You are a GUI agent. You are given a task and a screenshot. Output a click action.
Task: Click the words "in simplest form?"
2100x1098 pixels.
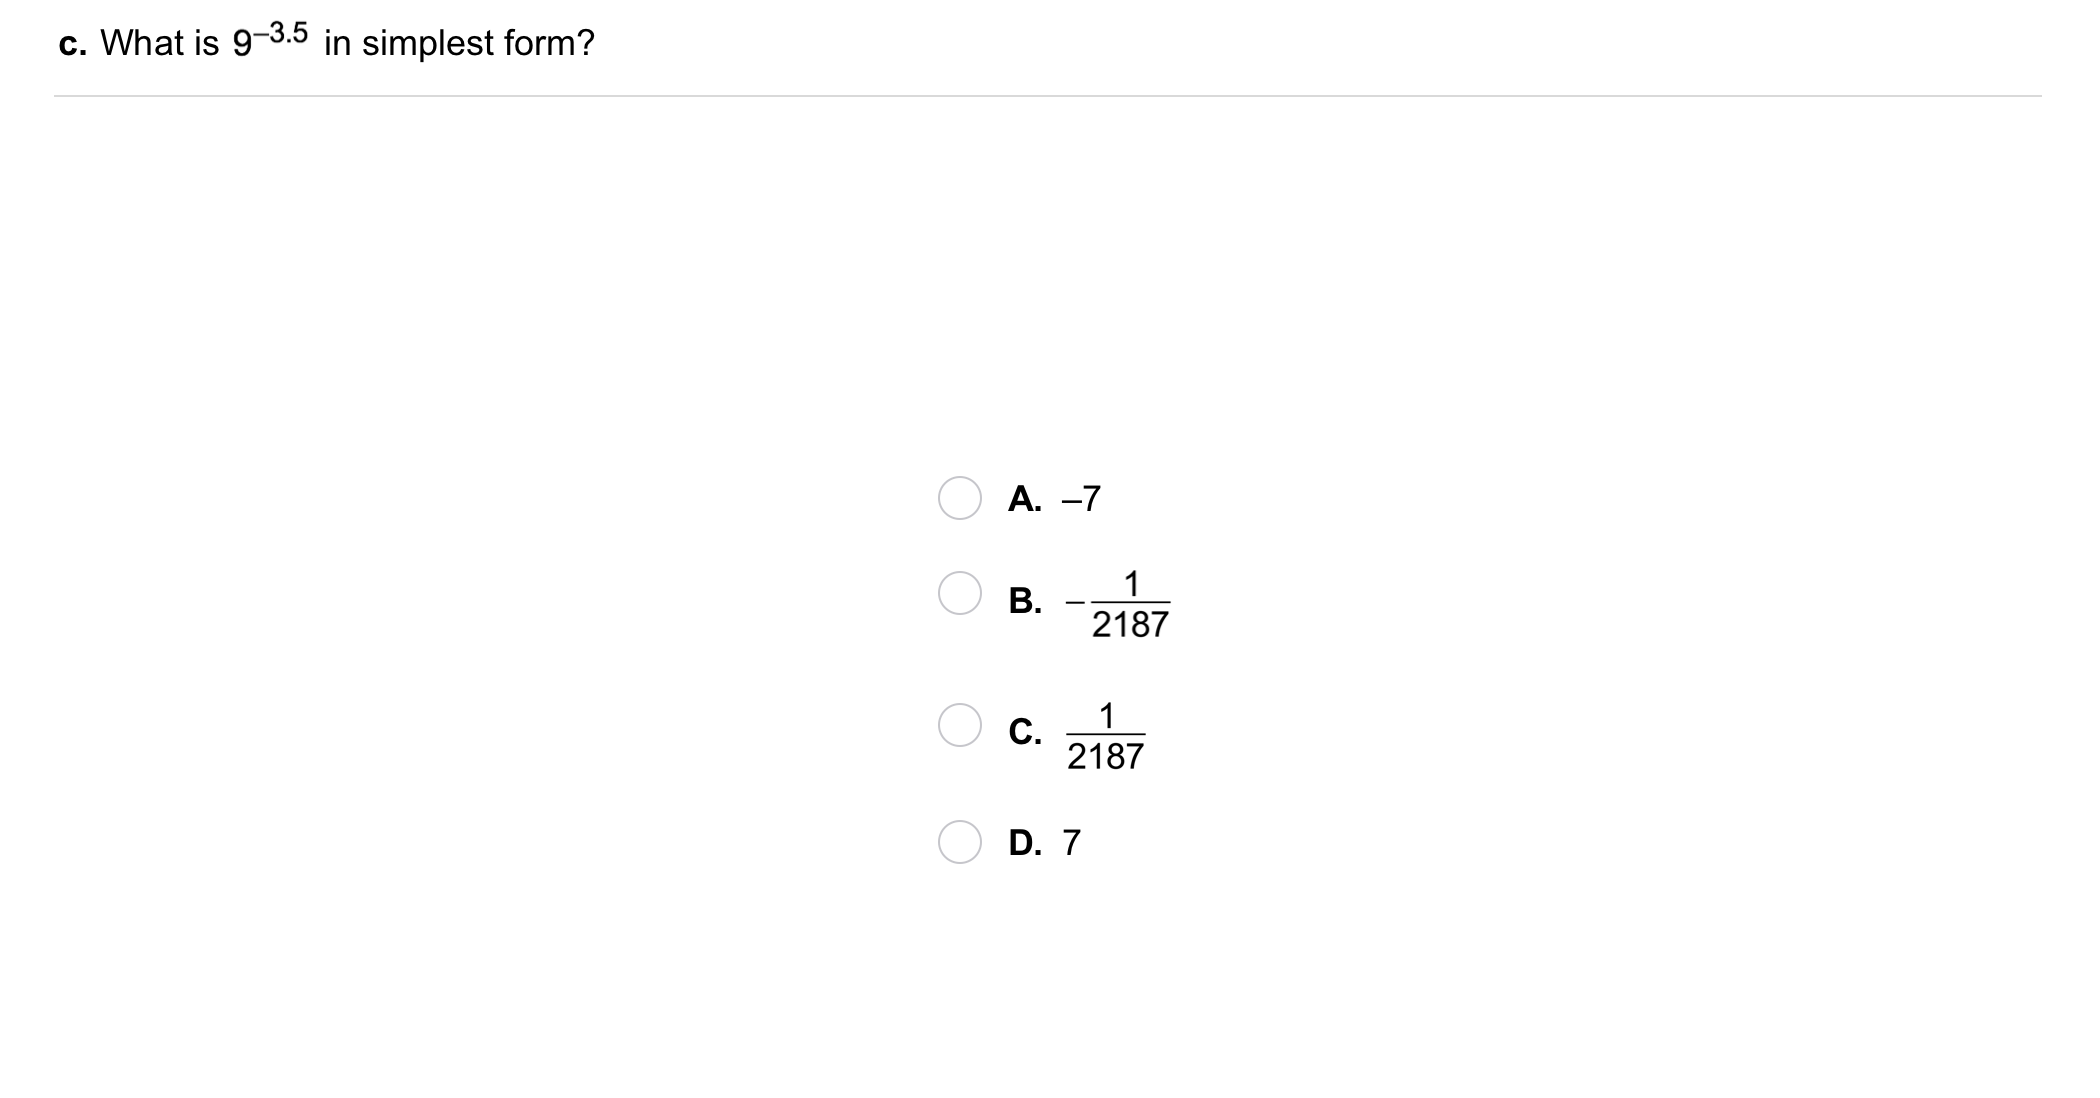(459, 43)
